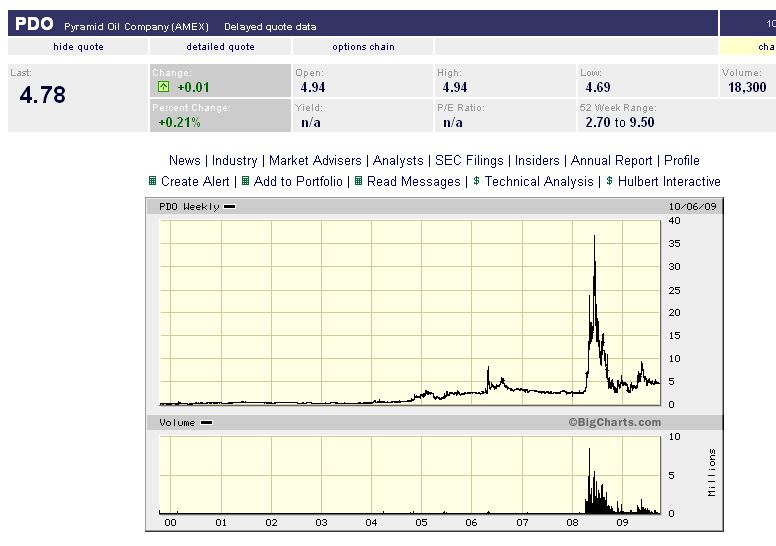This screenshot has height=546, width=776.
Task: Open the Technical Analysis link
Action: click(x=539, y=181)
